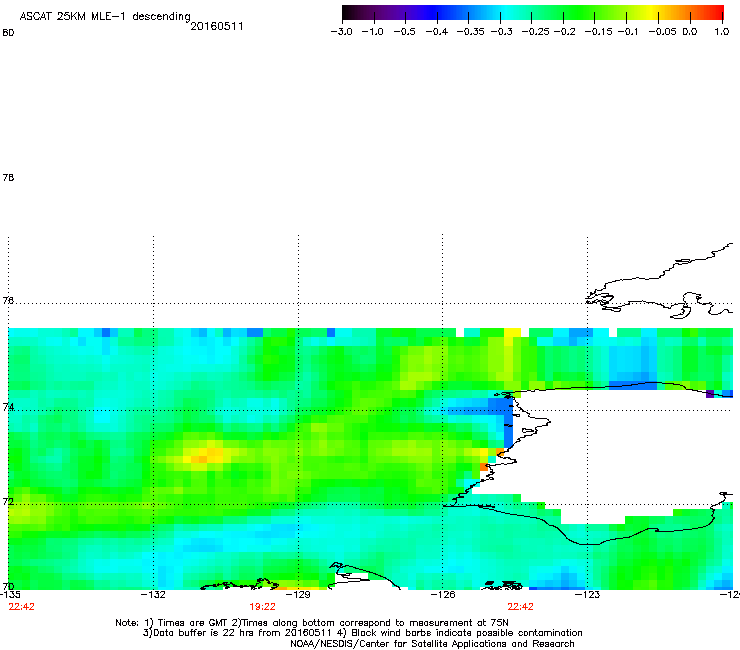Click the blue section of the colorbar
Viewport: 740px width, 650px height.
(439, 13)
